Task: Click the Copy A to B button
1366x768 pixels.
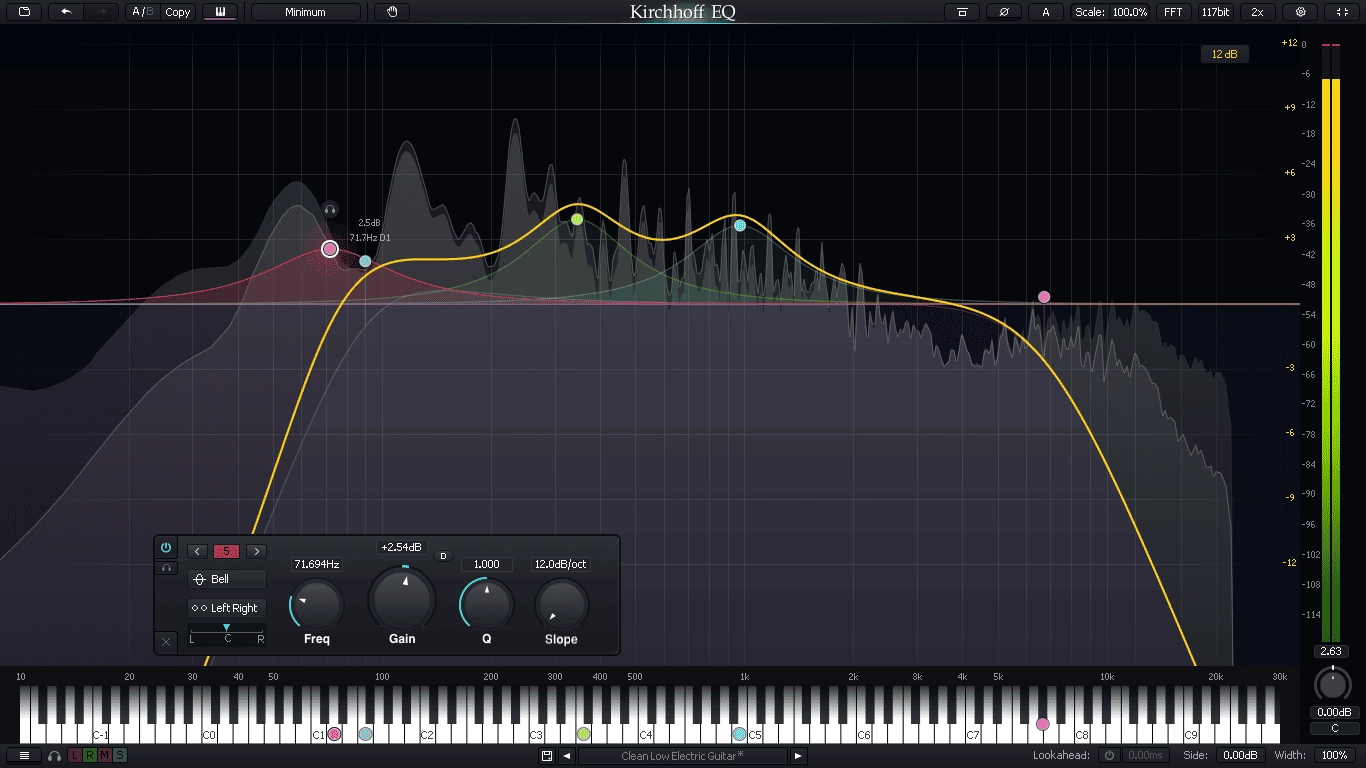Action: coord(177,12)
